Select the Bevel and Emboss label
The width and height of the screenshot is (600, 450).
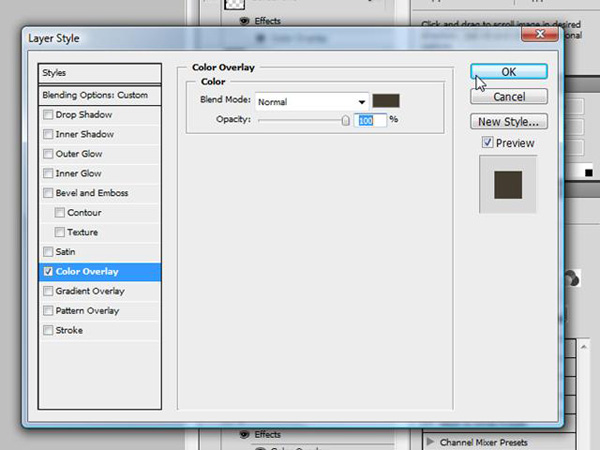tap(92, 193)
